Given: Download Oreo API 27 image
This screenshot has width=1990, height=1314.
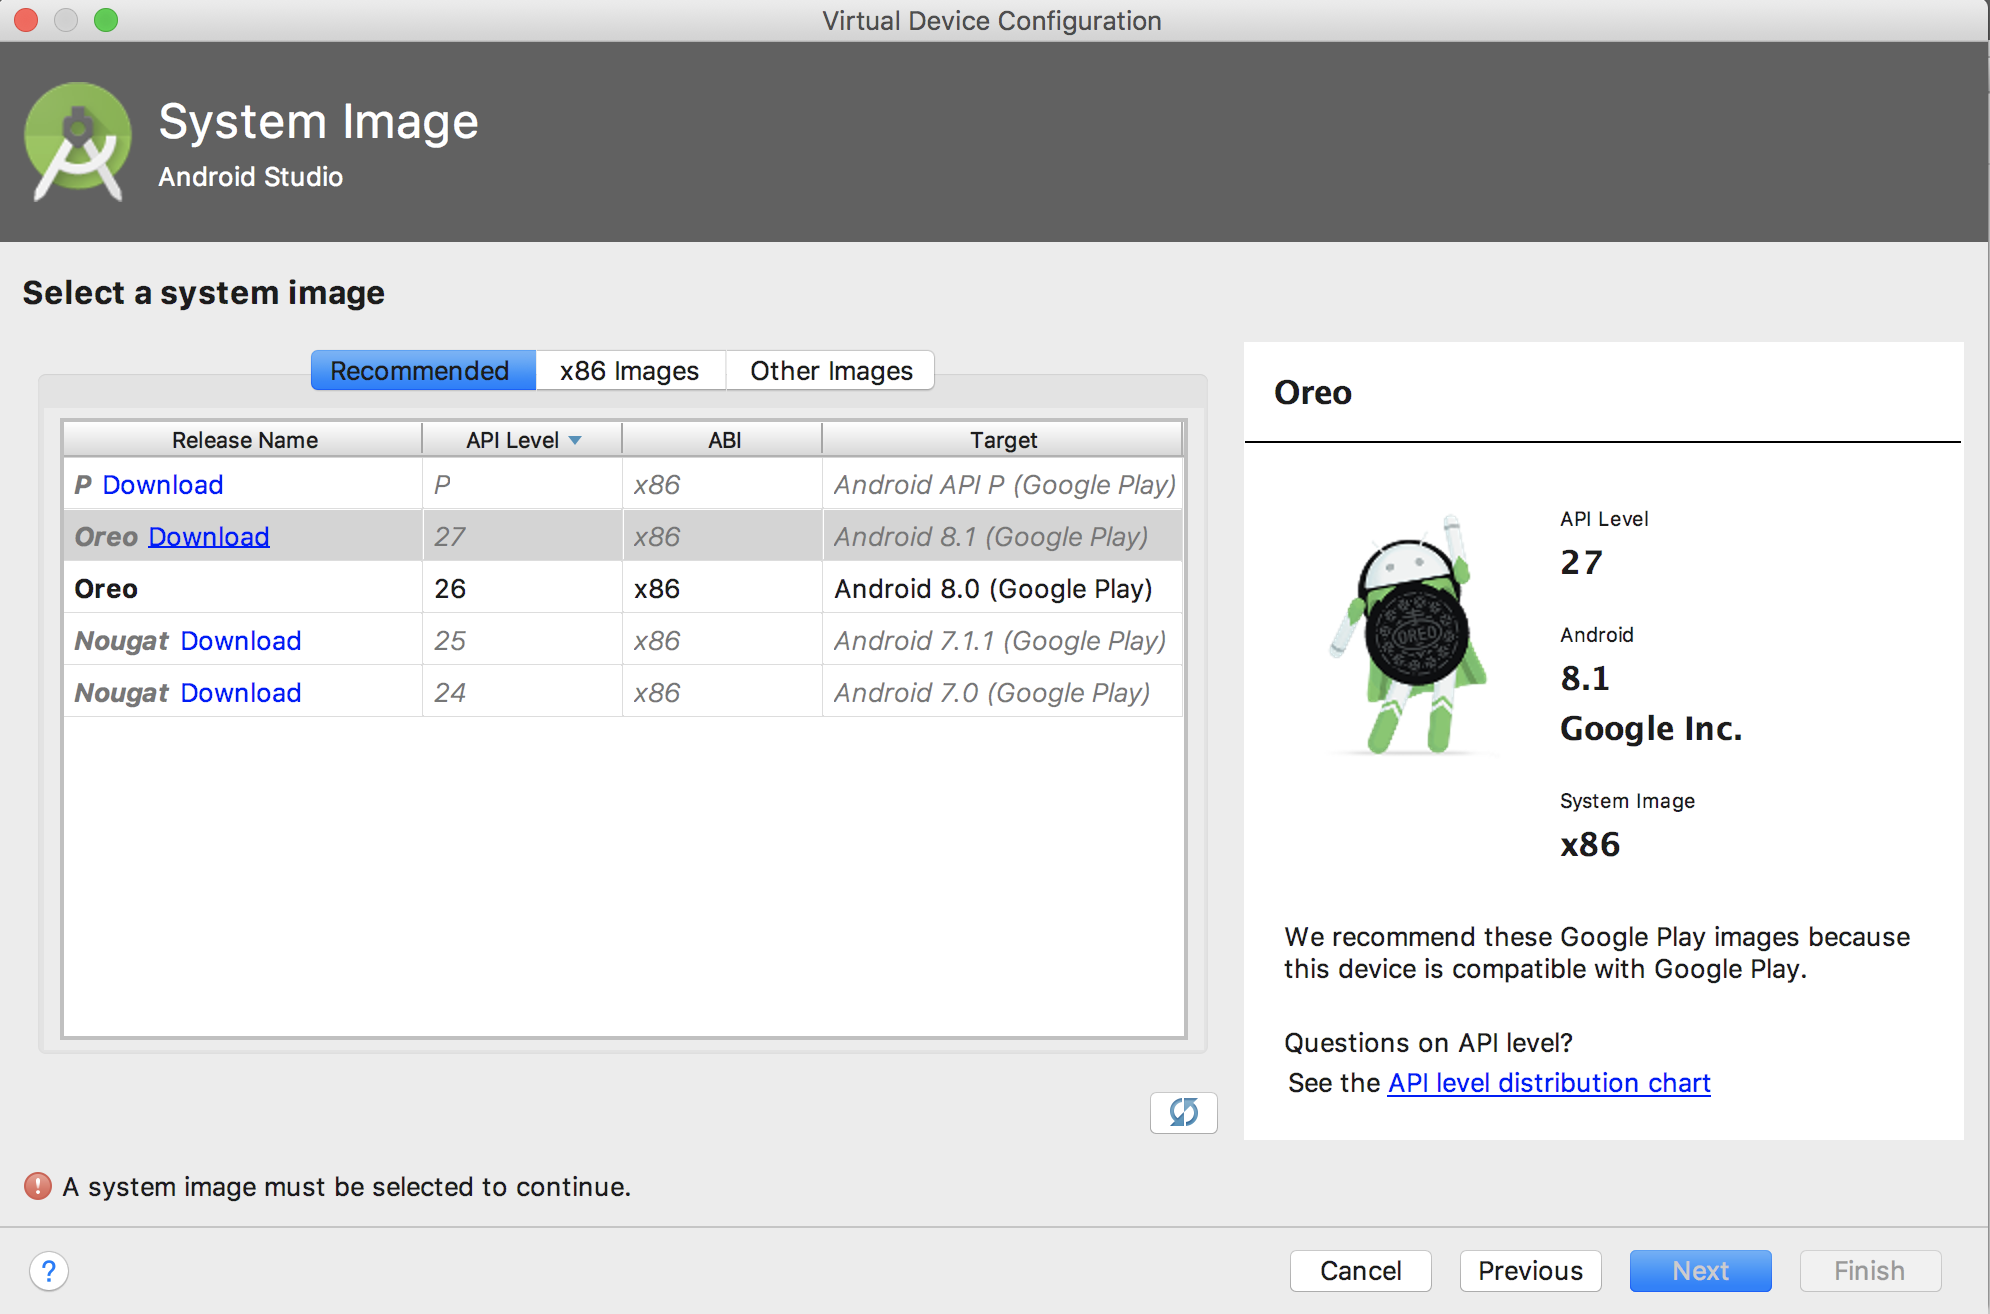Looking at the screenshot, I should click(209, 537).
